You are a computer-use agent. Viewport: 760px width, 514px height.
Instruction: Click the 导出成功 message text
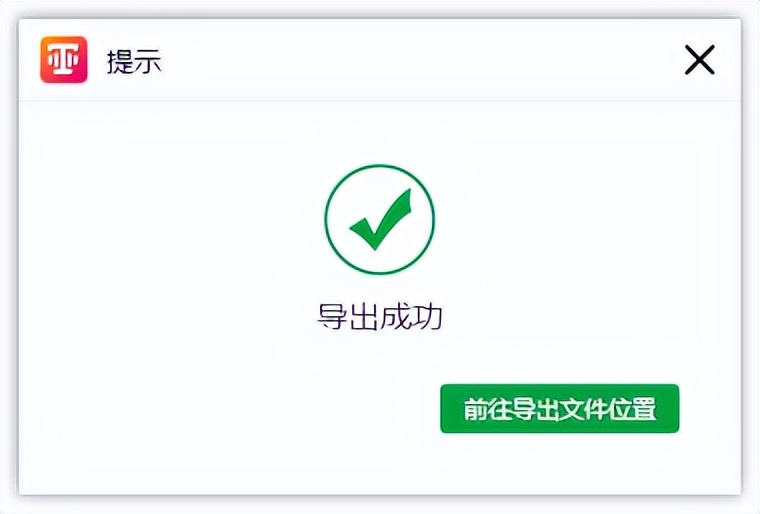coord(380,317)
